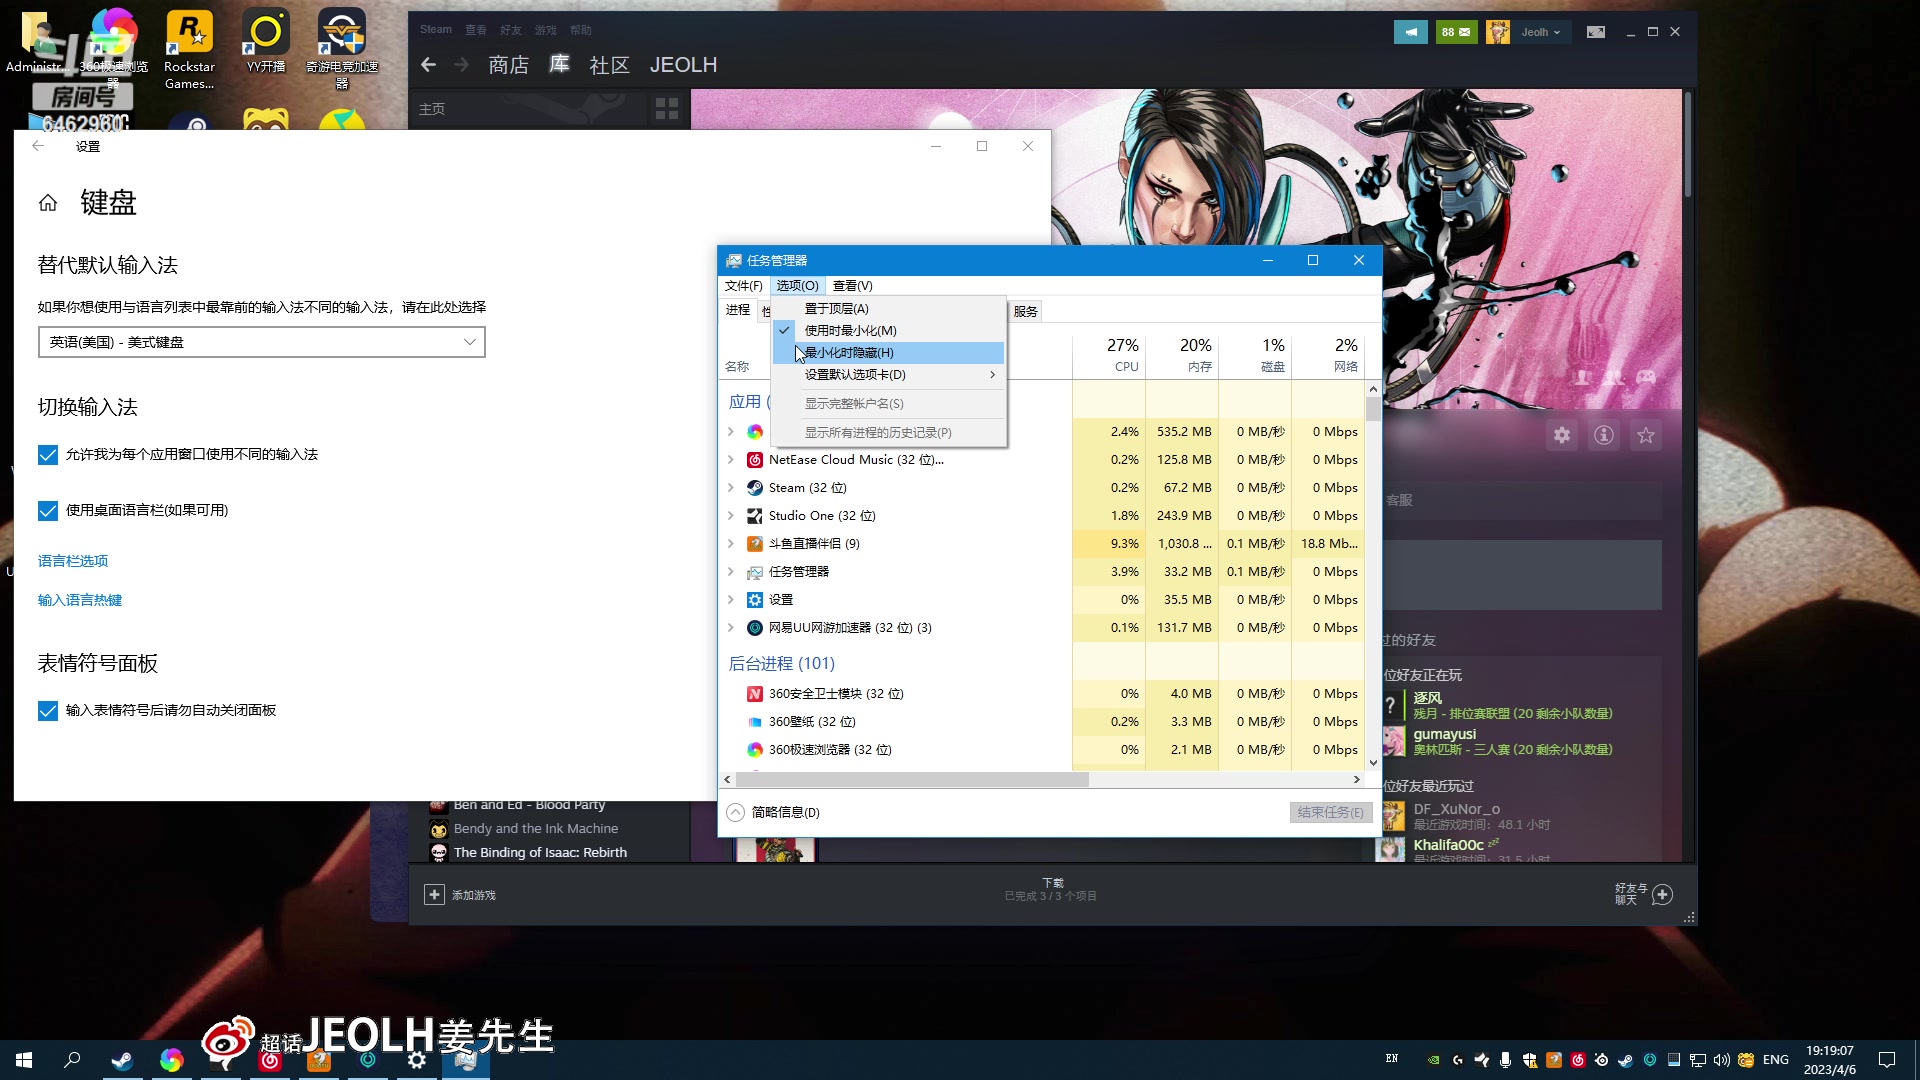Open Steam game settings gear icon
1920x1080 pixels.
(x=1562, y=436)
